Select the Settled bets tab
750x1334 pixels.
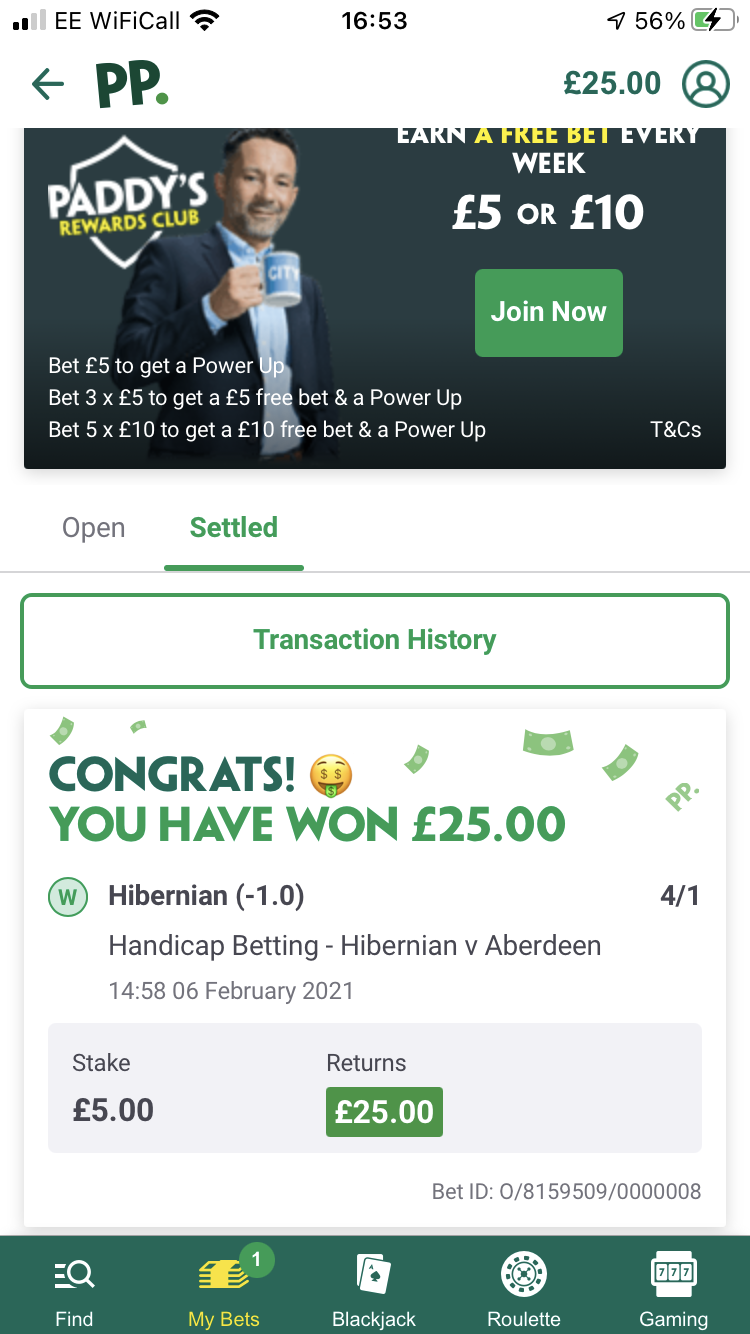point(234,528)
